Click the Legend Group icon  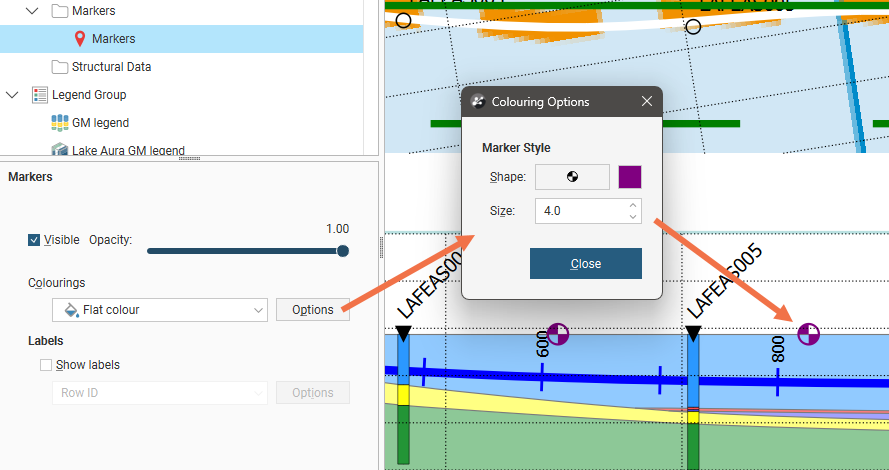[x=40, y=95]
